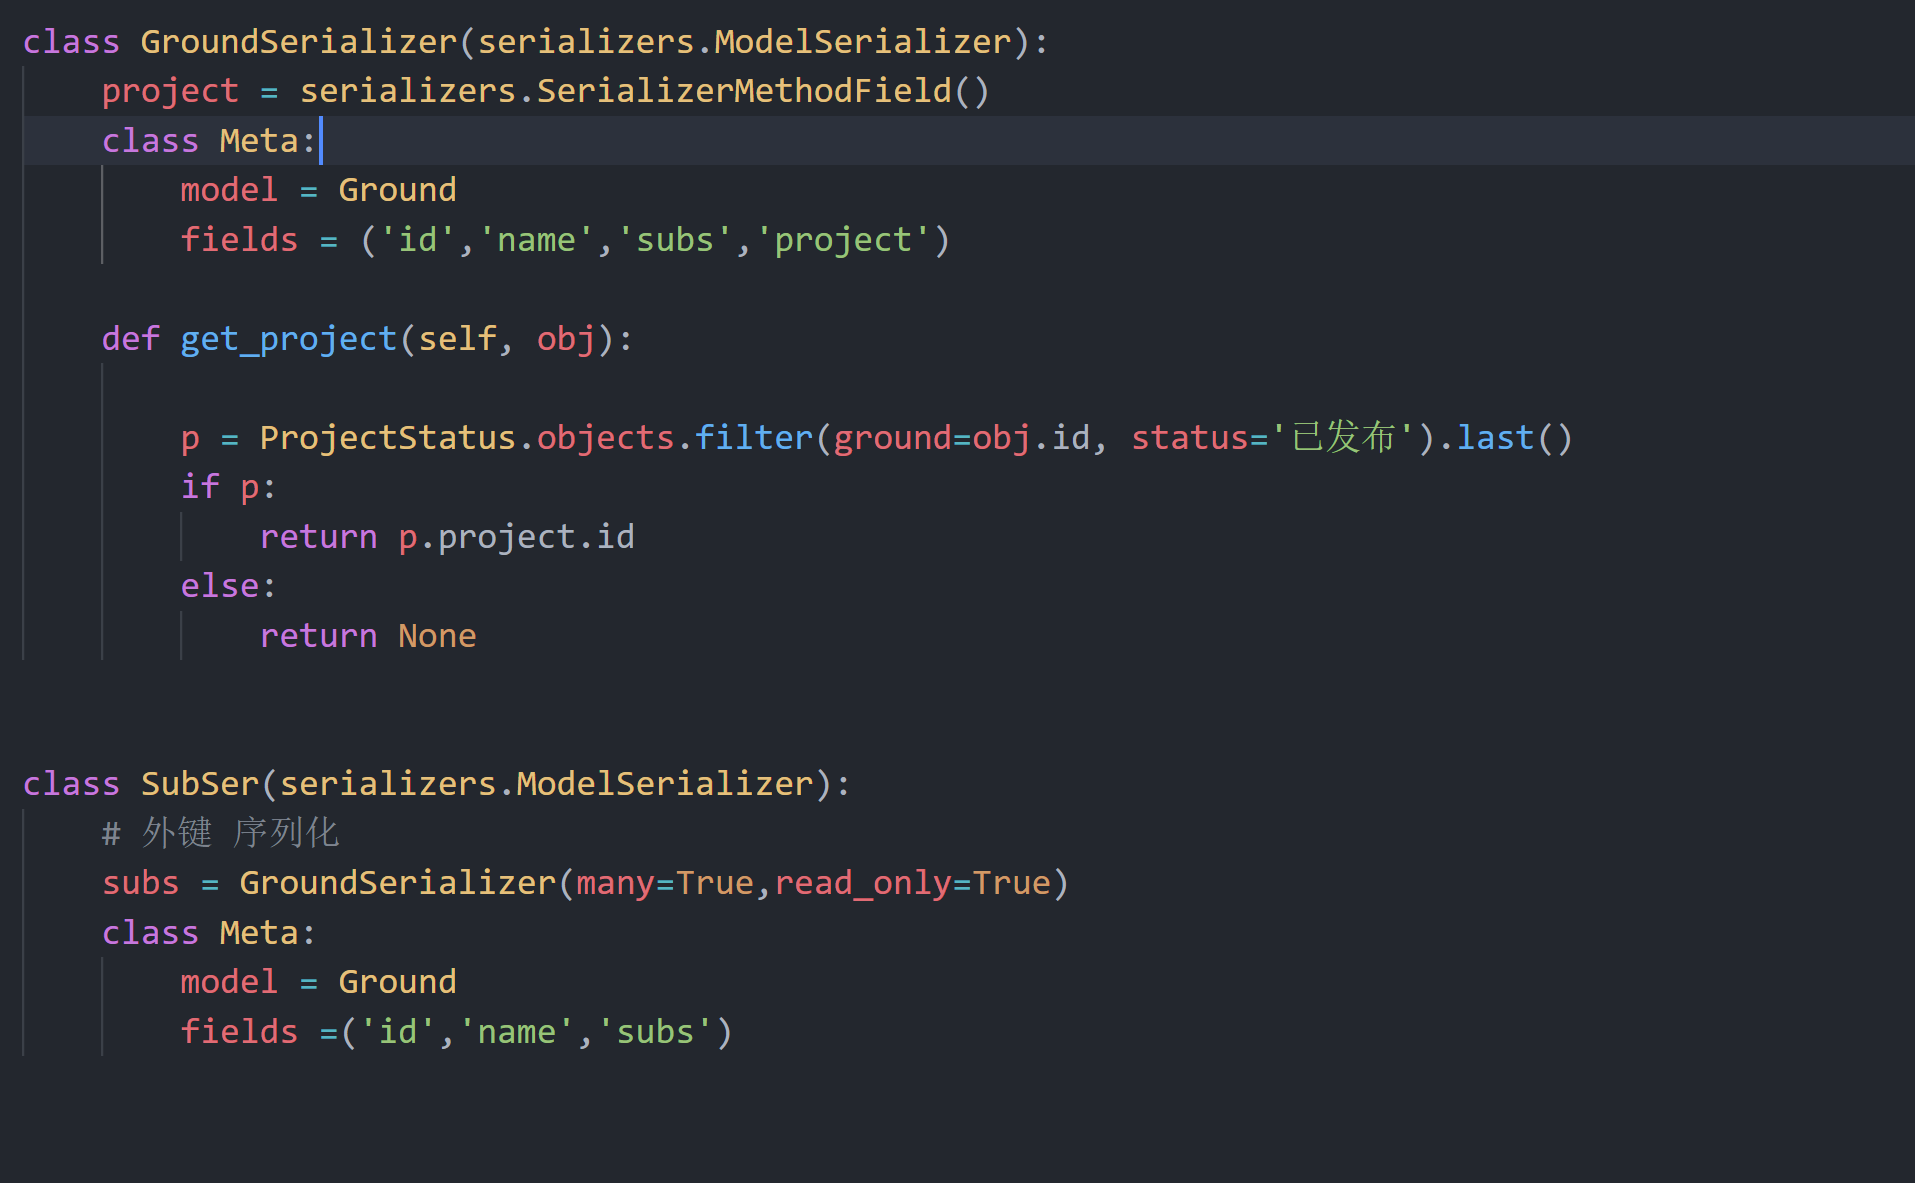The width and height of the screenshot is (1915, 1183).
Task: Click the many=True argument
Action: (665, 883)
